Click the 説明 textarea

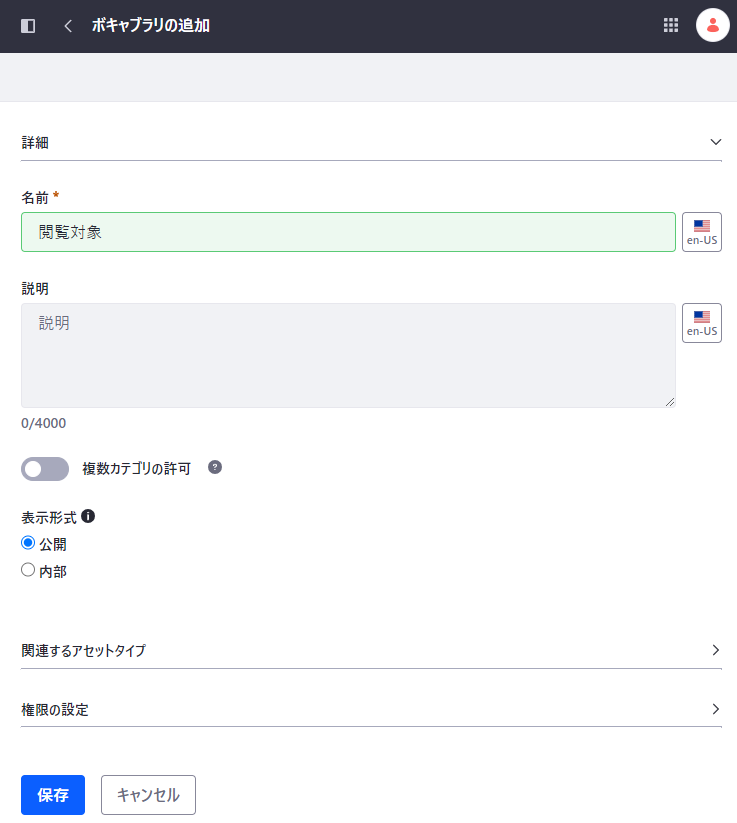point(348,355)
